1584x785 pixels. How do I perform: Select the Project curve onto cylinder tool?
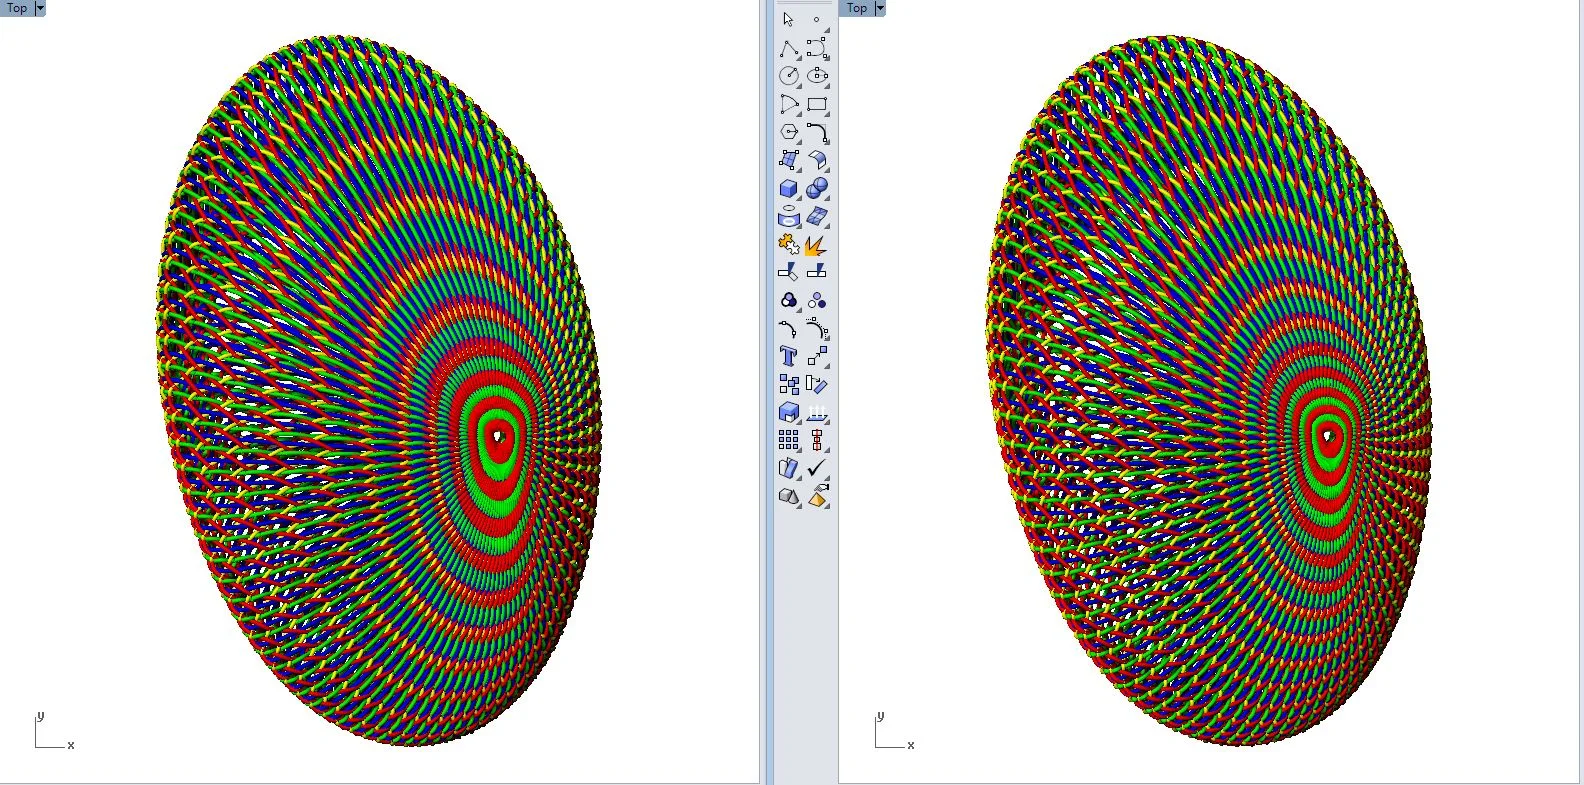click(789, 216)
